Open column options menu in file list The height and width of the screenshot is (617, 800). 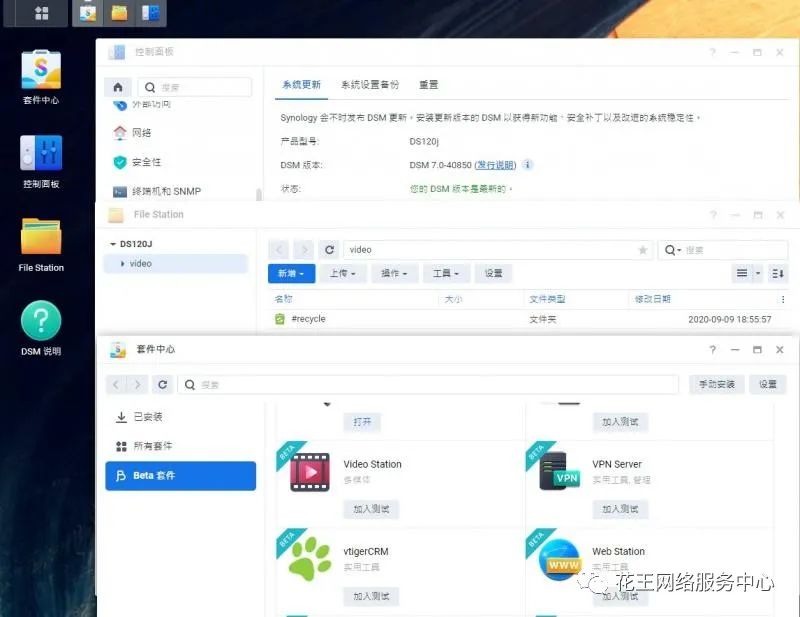pos(783,299)
